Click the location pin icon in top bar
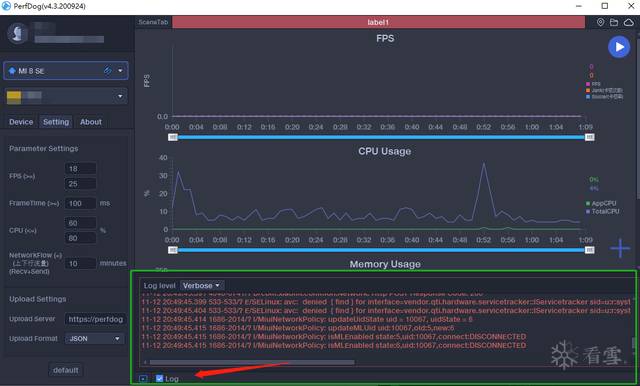 click(600, 22)
